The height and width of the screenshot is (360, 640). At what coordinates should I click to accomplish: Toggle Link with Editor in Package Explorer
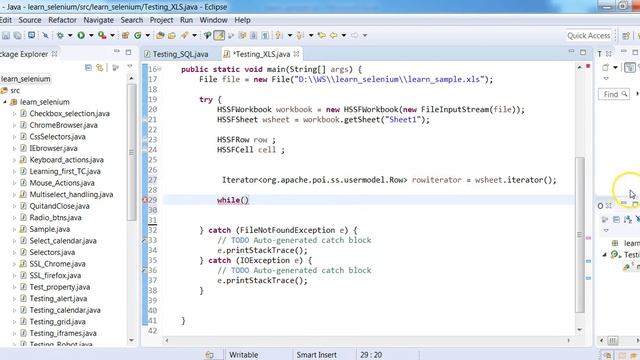tap(100, 68)
